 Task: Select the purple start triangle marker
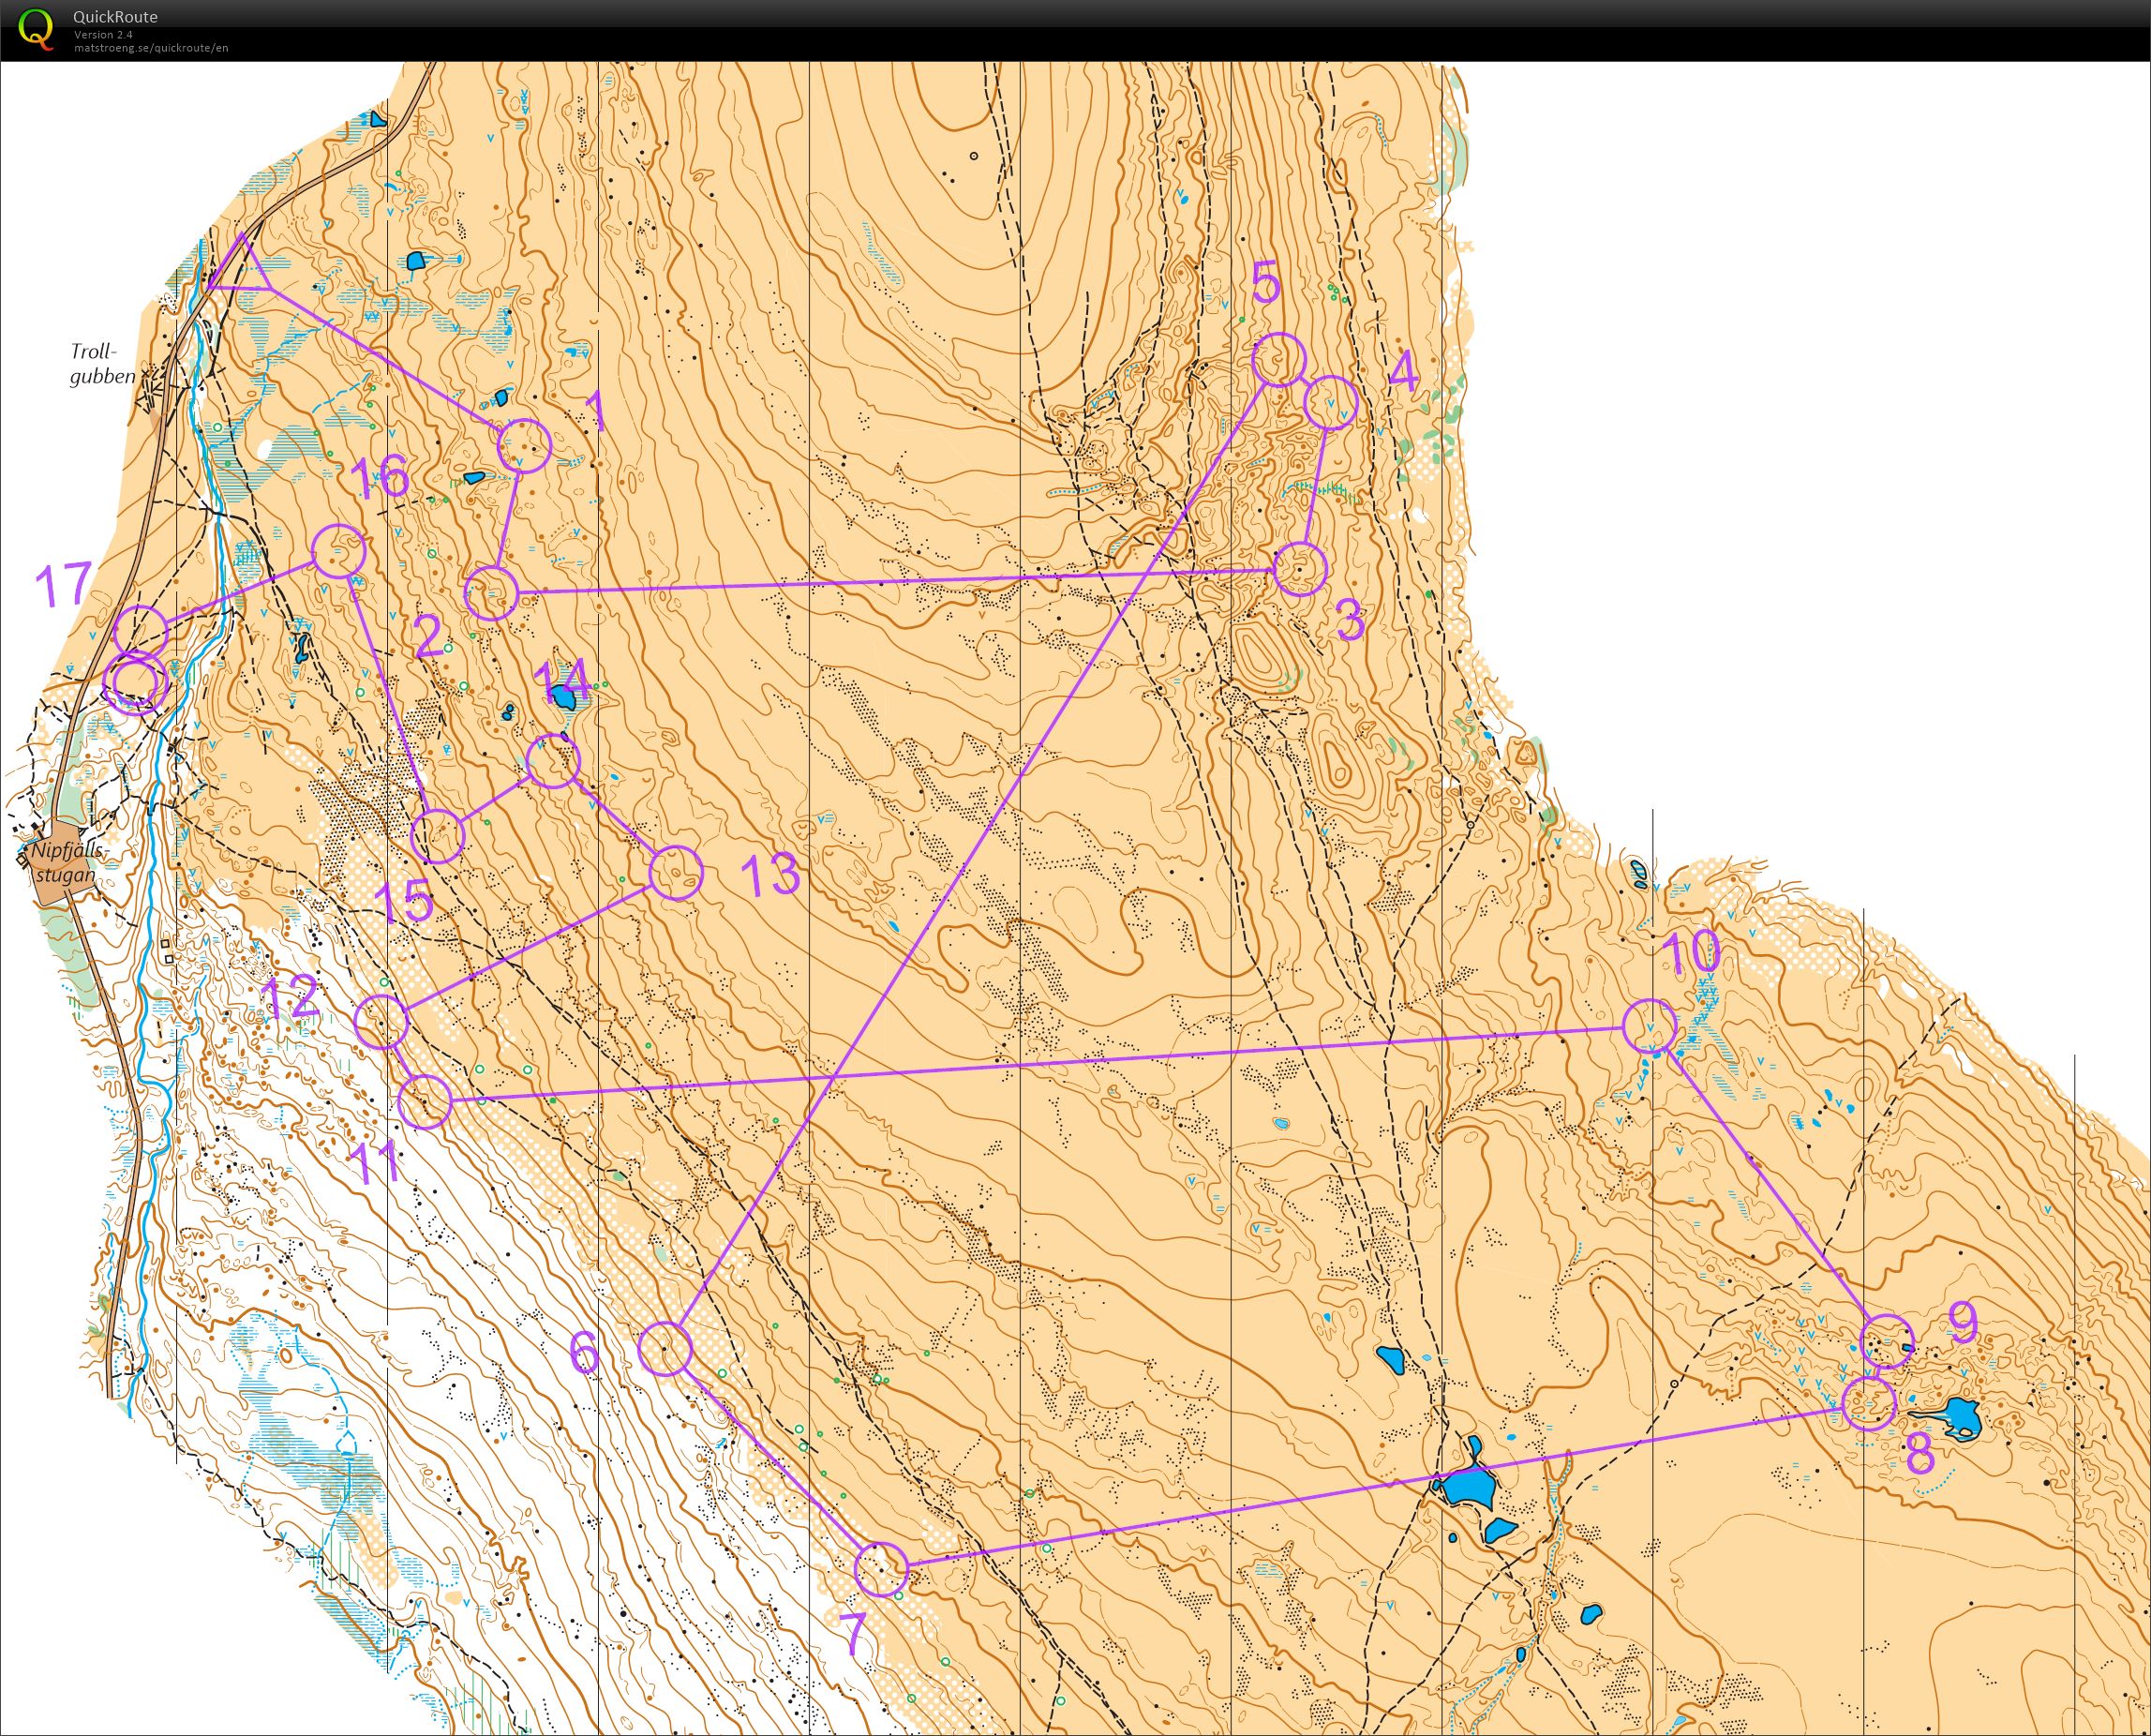point(240,269)
